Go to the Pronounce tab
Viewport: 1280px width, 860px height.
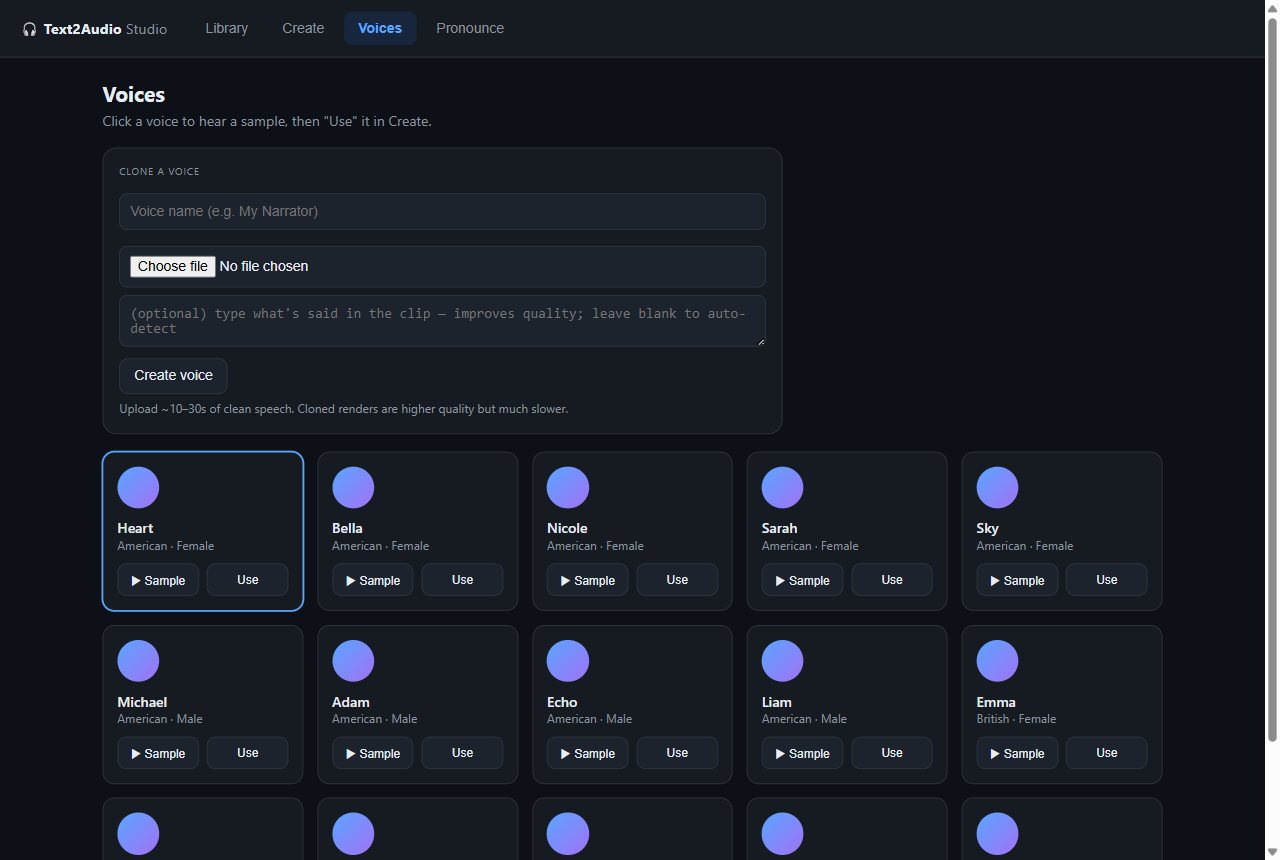click(470, 28)
